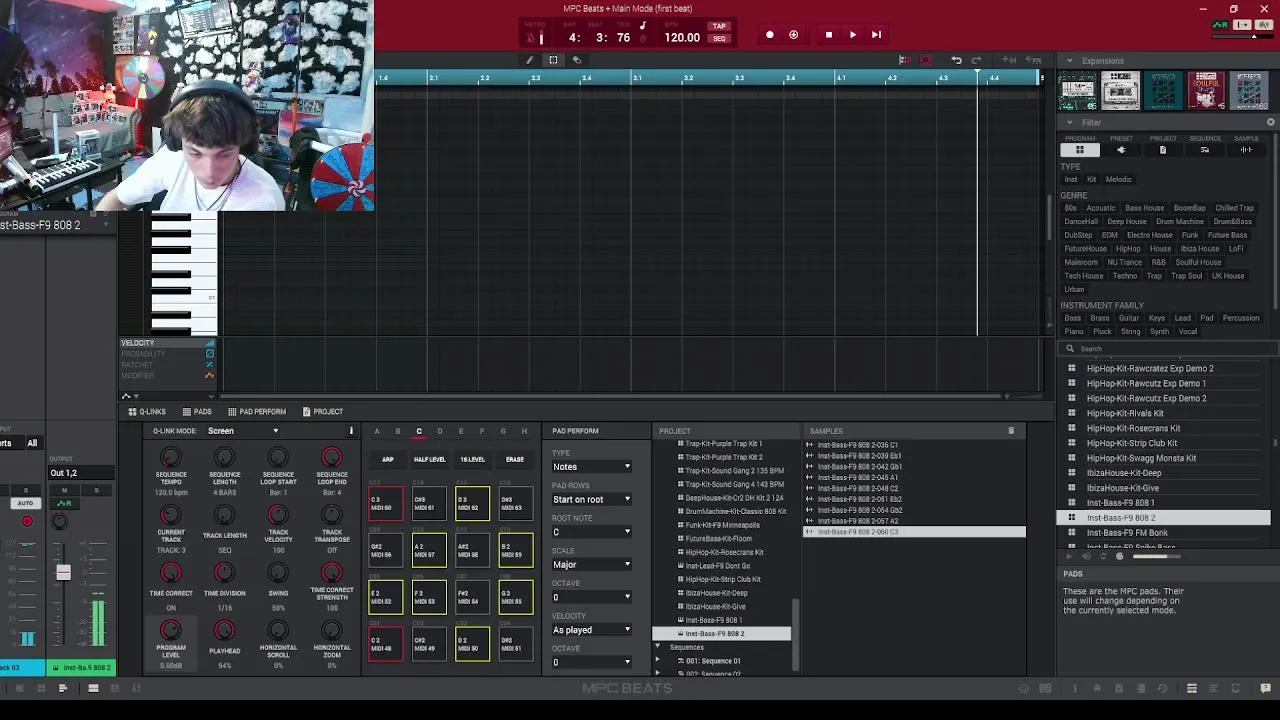Open the PADS tab
Screen dimensions: 1280x720
click(197, 412)
